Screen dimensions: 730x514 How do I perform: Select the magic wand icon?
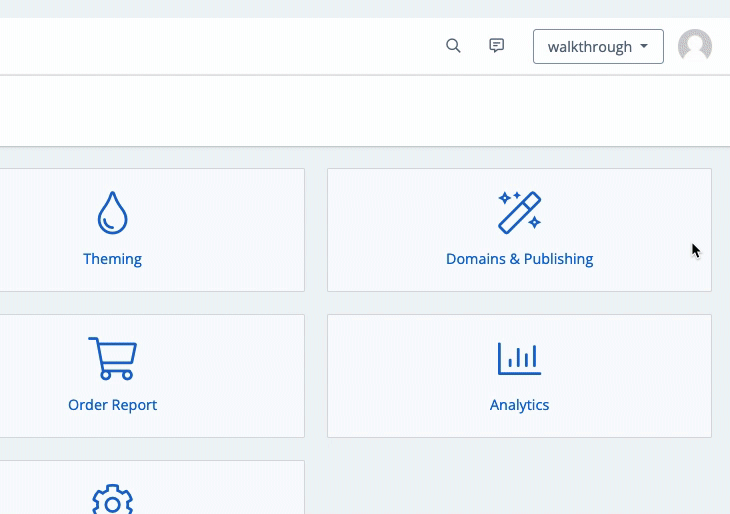pos(519,212)
